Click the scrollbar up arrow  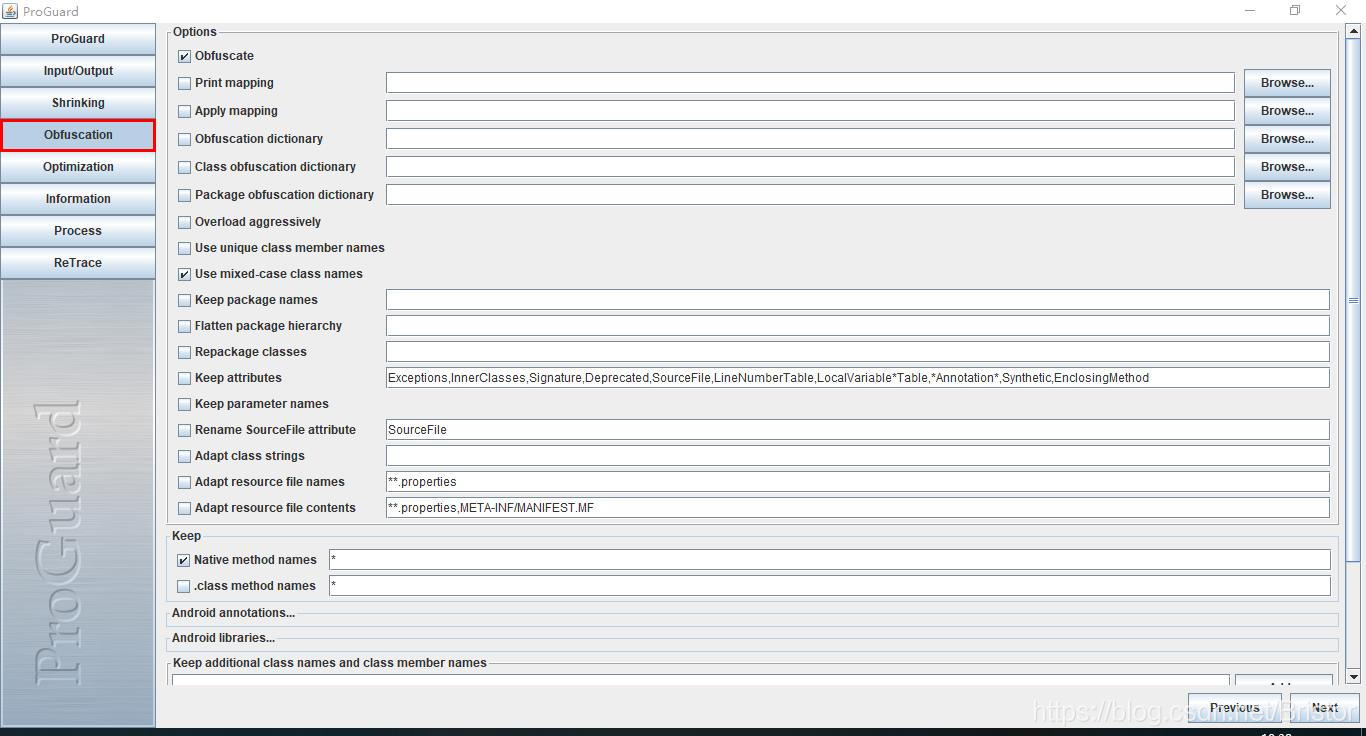1354,32
